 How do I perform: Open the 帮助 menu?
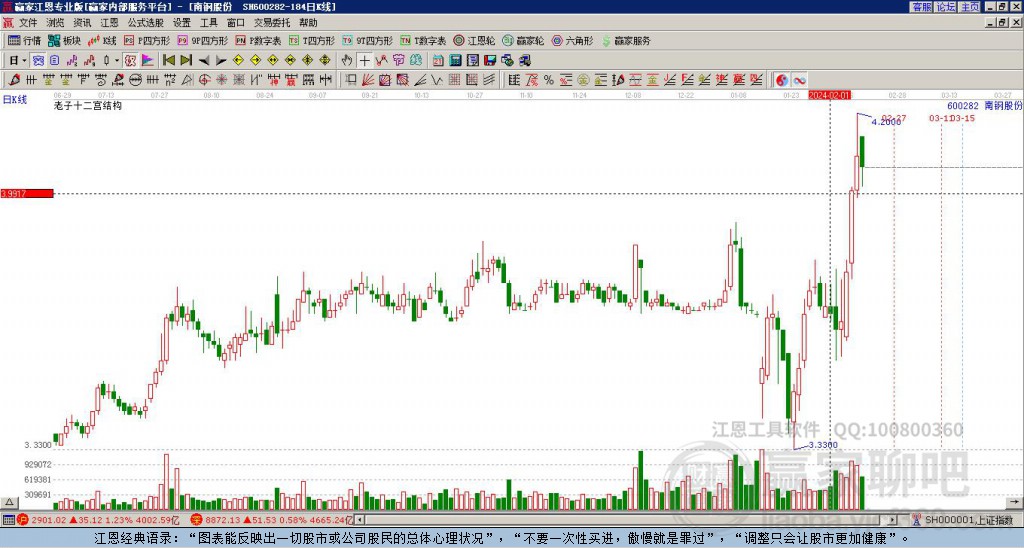[x=308, y=23]
